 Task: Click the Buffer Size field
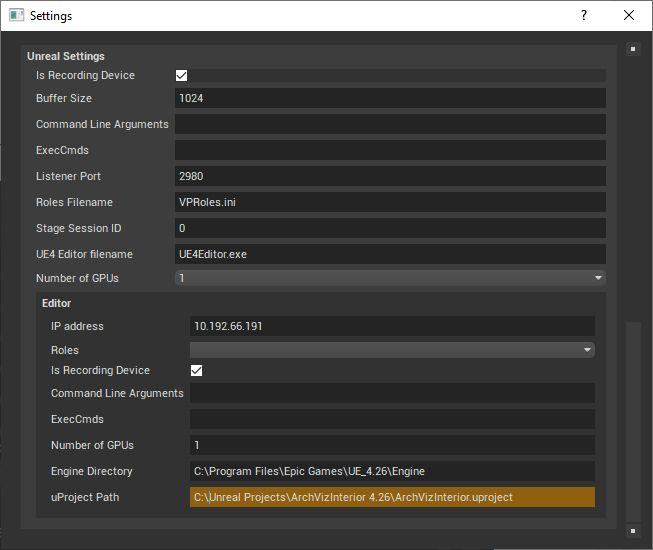(390, 98)
